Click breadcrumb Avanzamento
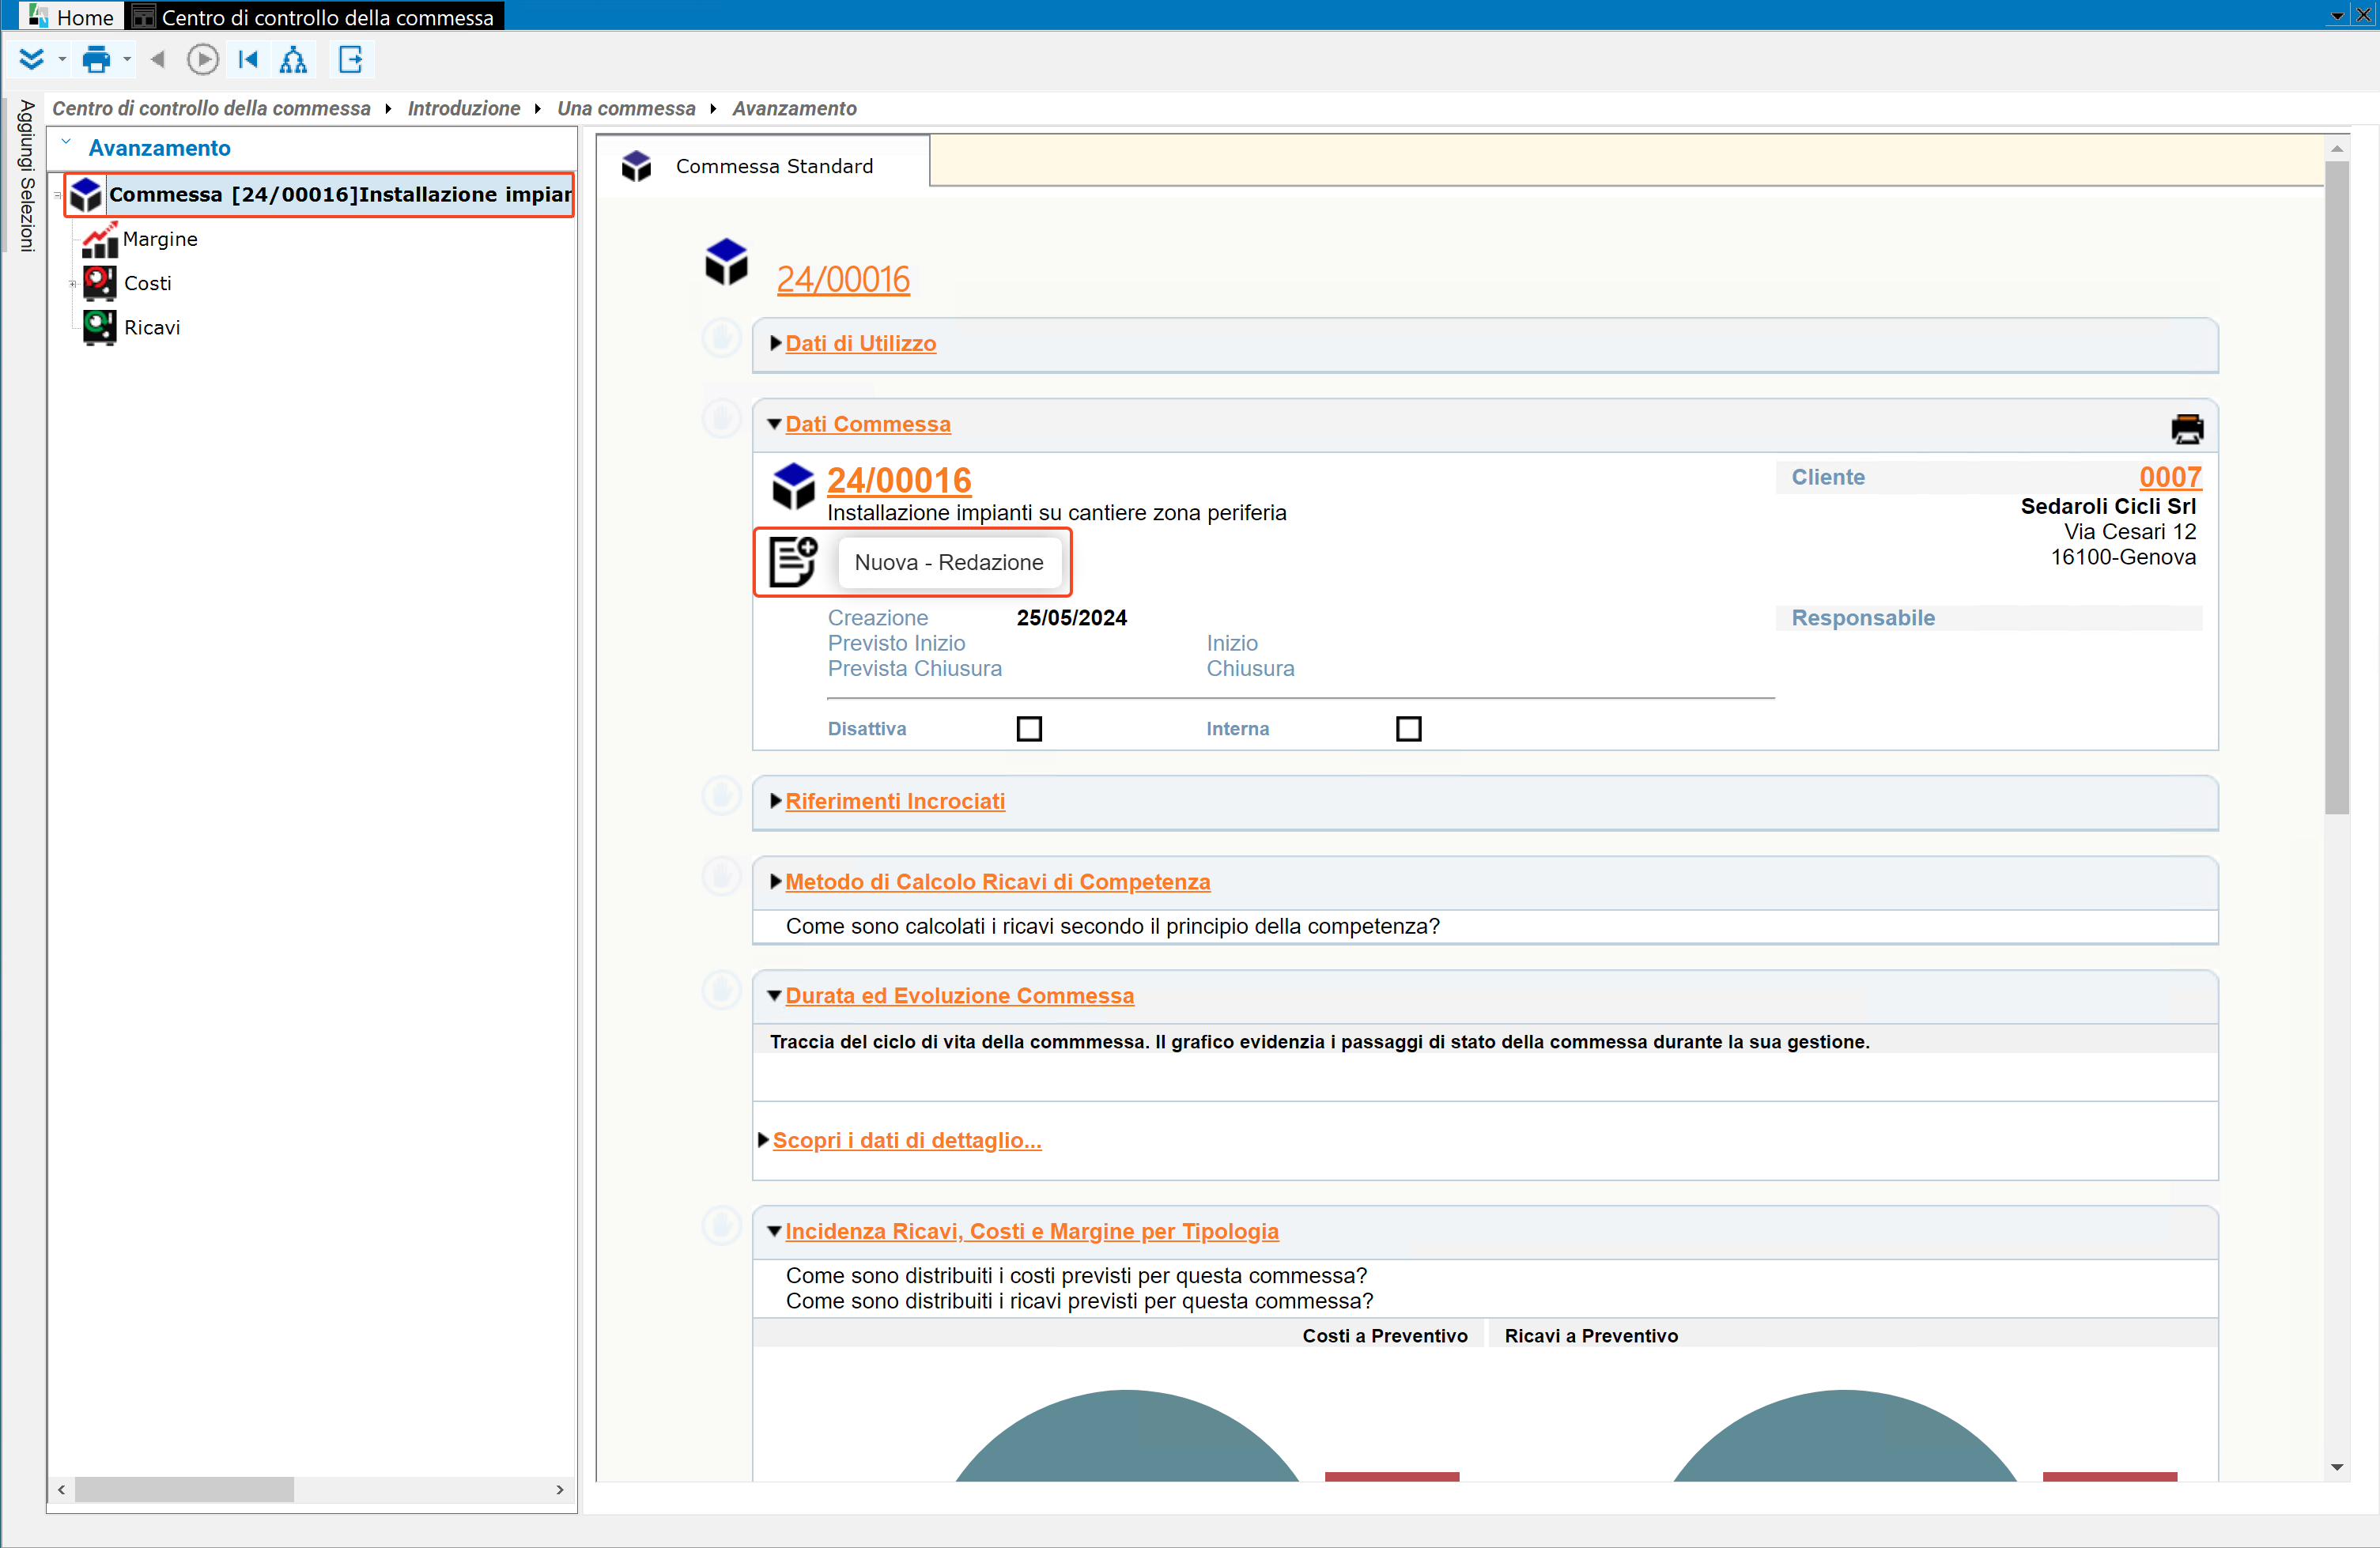The width and height of the screenshot is (2380, 1548). [x=794, y=108]
